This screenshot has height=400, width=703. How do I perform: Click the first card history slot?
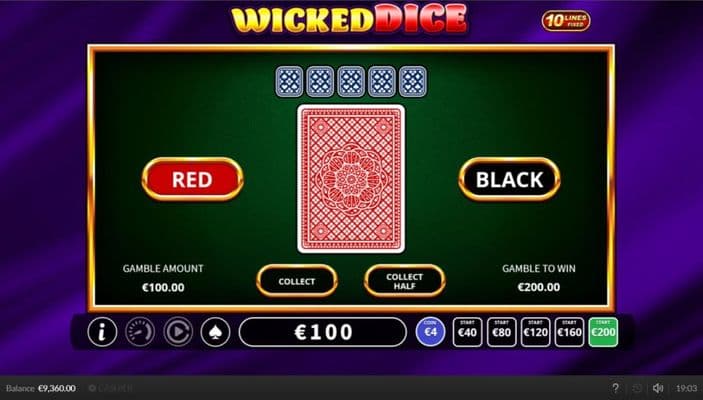click(x=289, y=82)
